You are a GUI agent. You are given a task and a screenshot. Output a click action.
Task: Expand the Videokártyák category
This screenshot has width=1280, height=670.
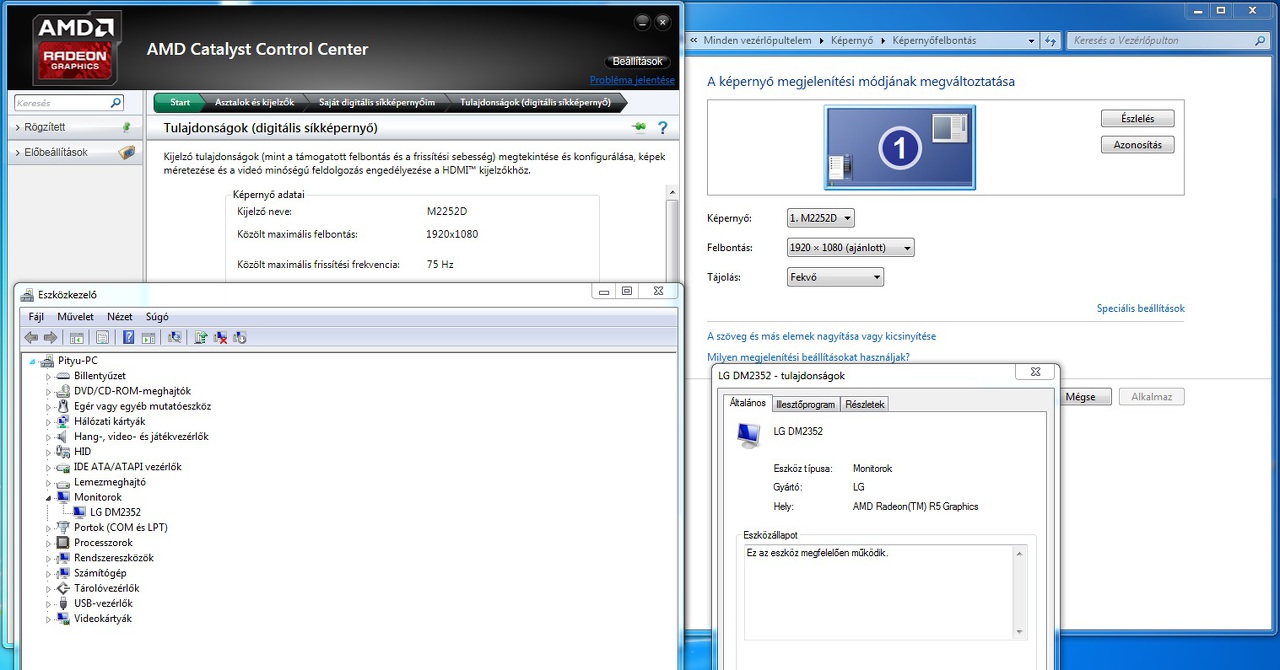pos(48,619)
